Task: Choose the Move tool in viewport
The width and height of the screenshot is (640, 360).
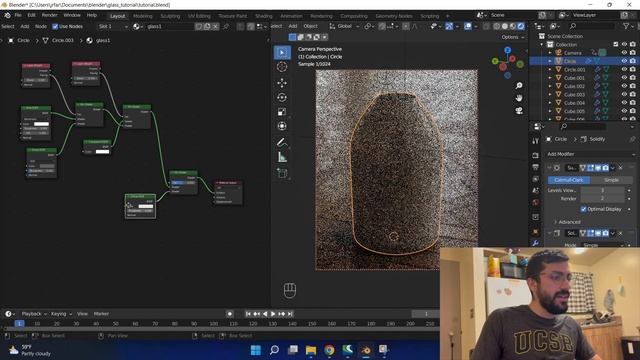Action: click(x=282, y=83)
